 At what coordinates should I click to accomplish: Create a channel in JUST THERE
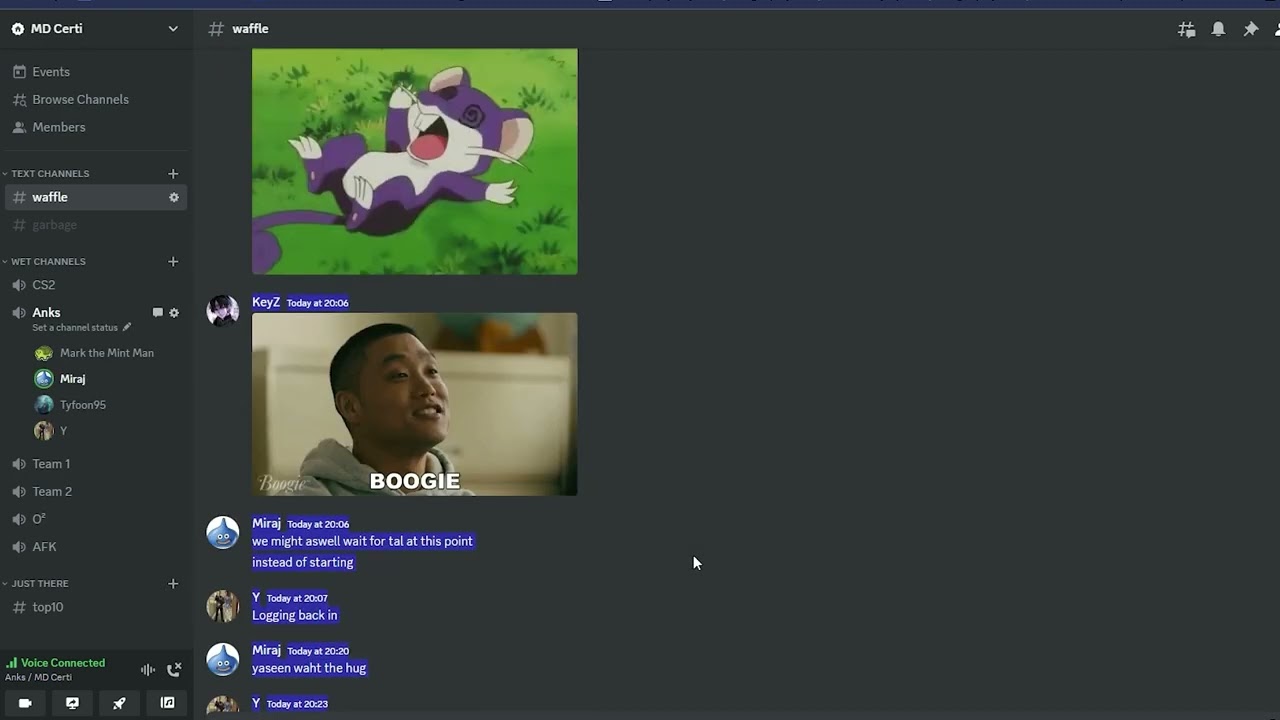tap(173, 584)
